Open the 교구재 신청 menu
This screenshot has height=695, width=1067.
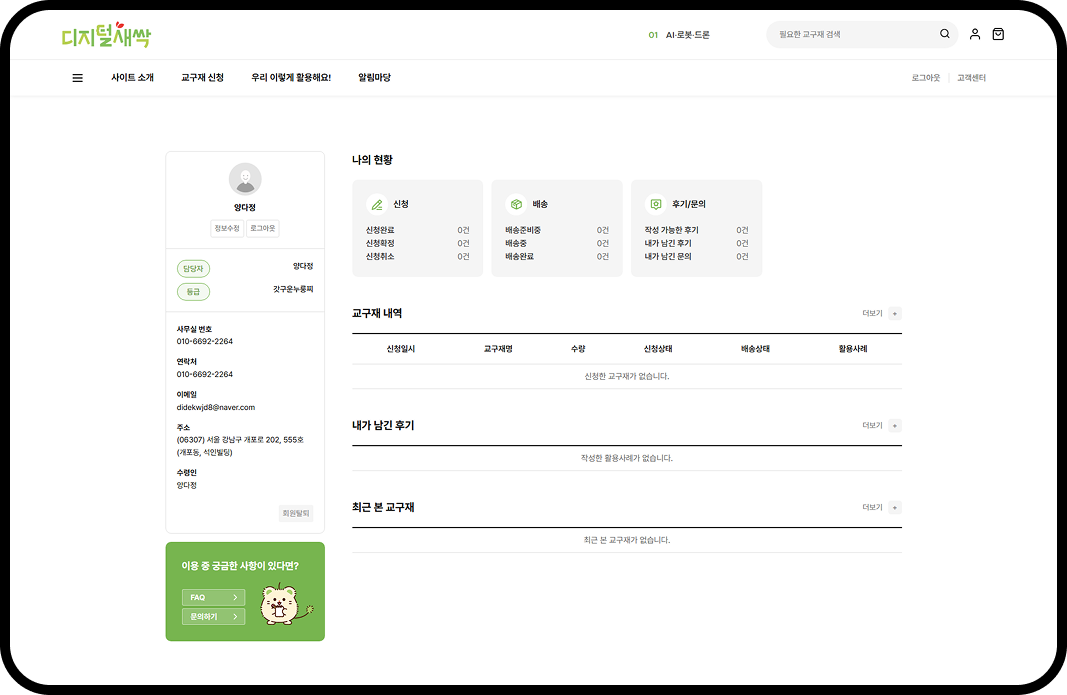tap(202, 78)
